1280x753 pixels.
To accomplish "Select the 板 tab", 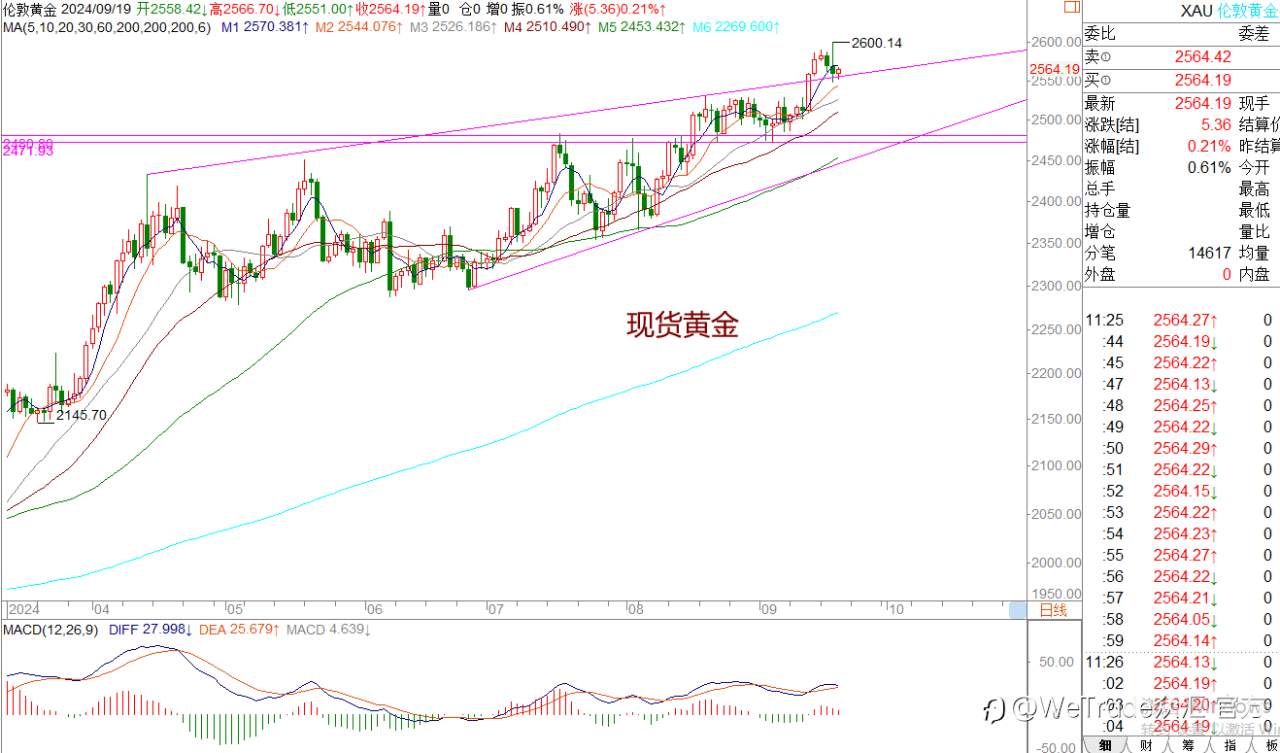I will 1268,745.
